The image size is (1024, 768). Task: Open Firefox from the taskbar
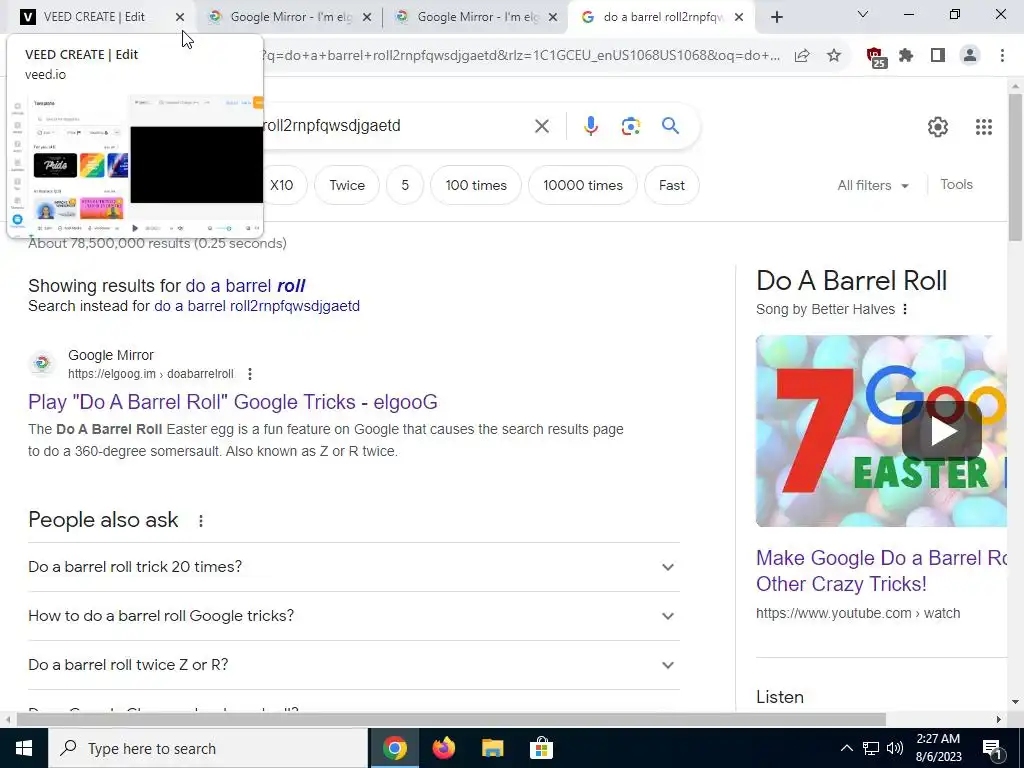[x=444, y=748]
